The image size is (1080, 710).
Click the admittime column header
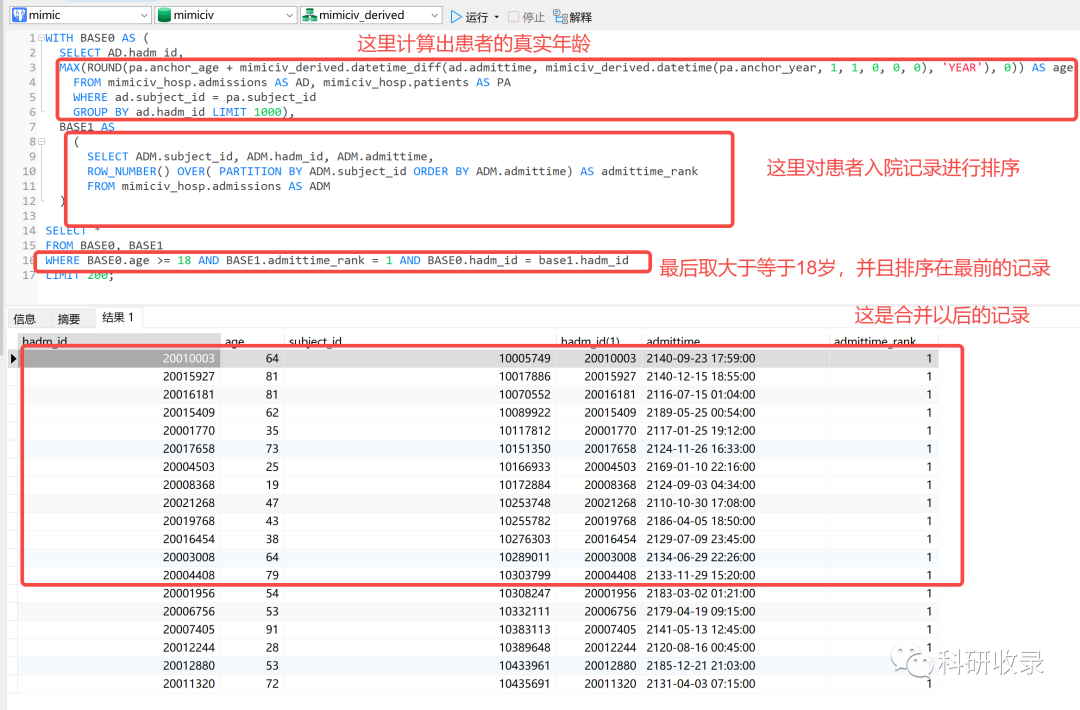[735, 341]
